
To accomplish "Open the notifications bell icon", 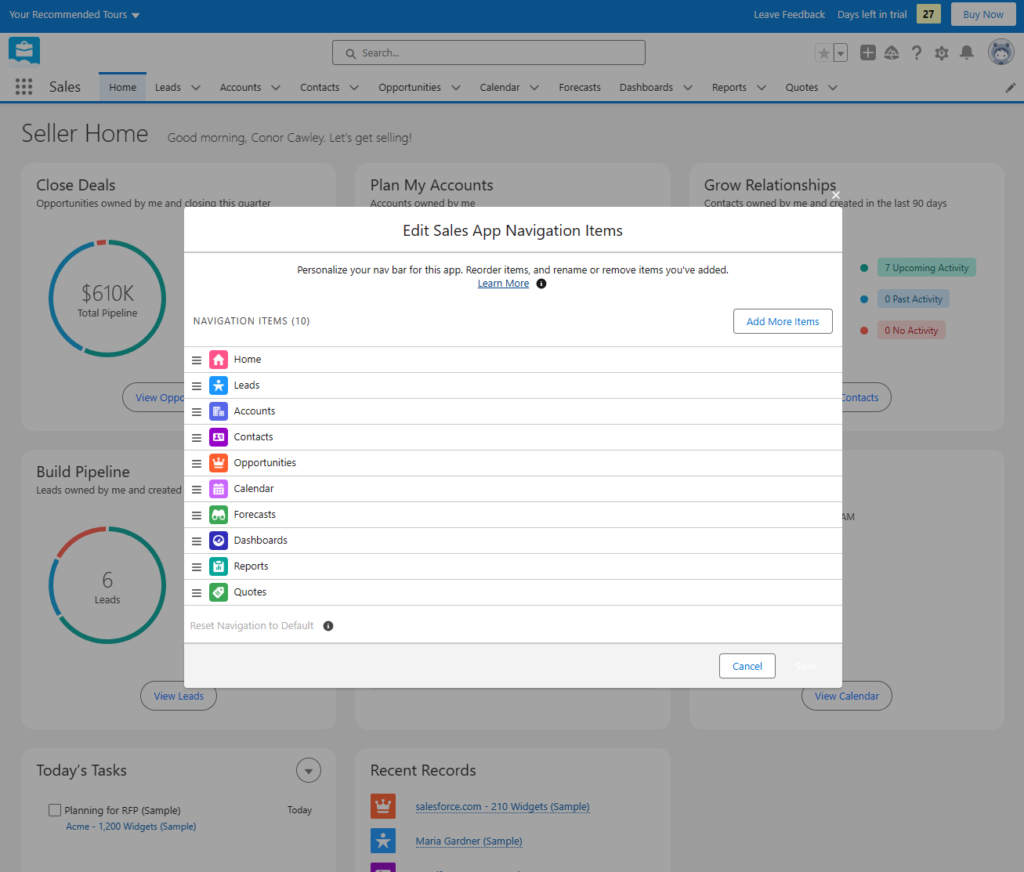I will click(x=966, y=53).
